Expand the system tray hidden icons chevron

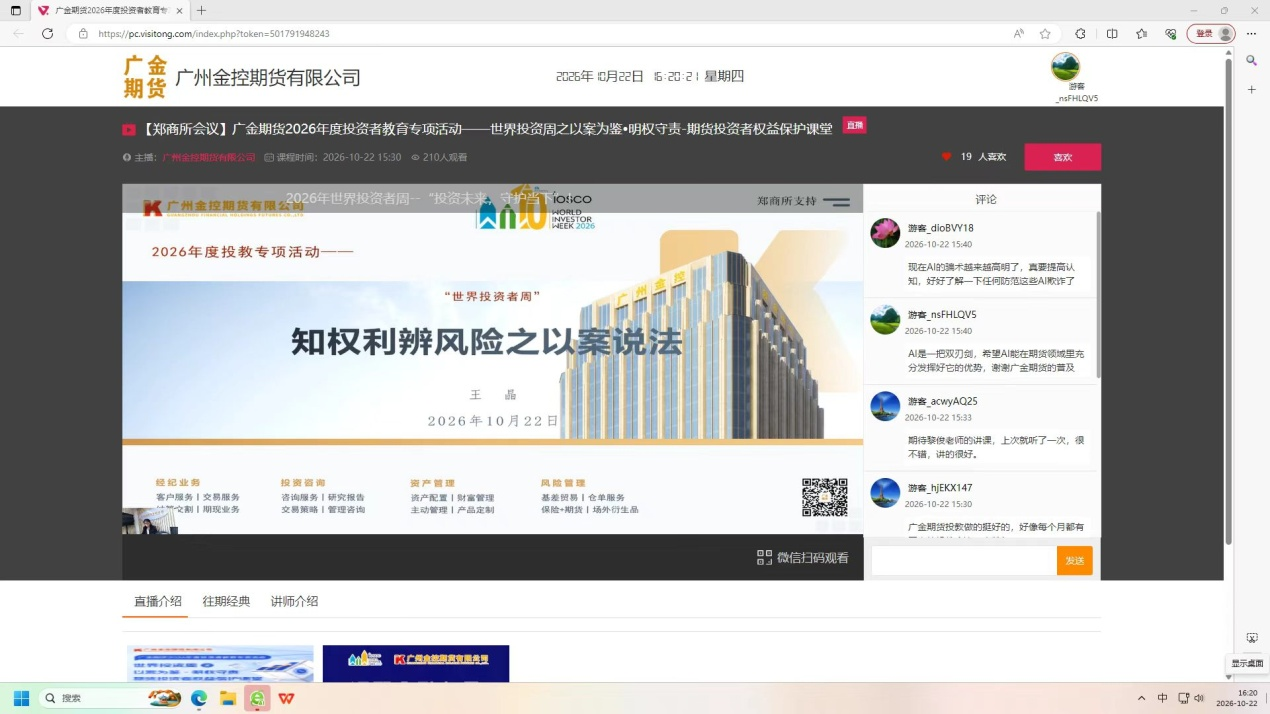tap(1141, 698)
